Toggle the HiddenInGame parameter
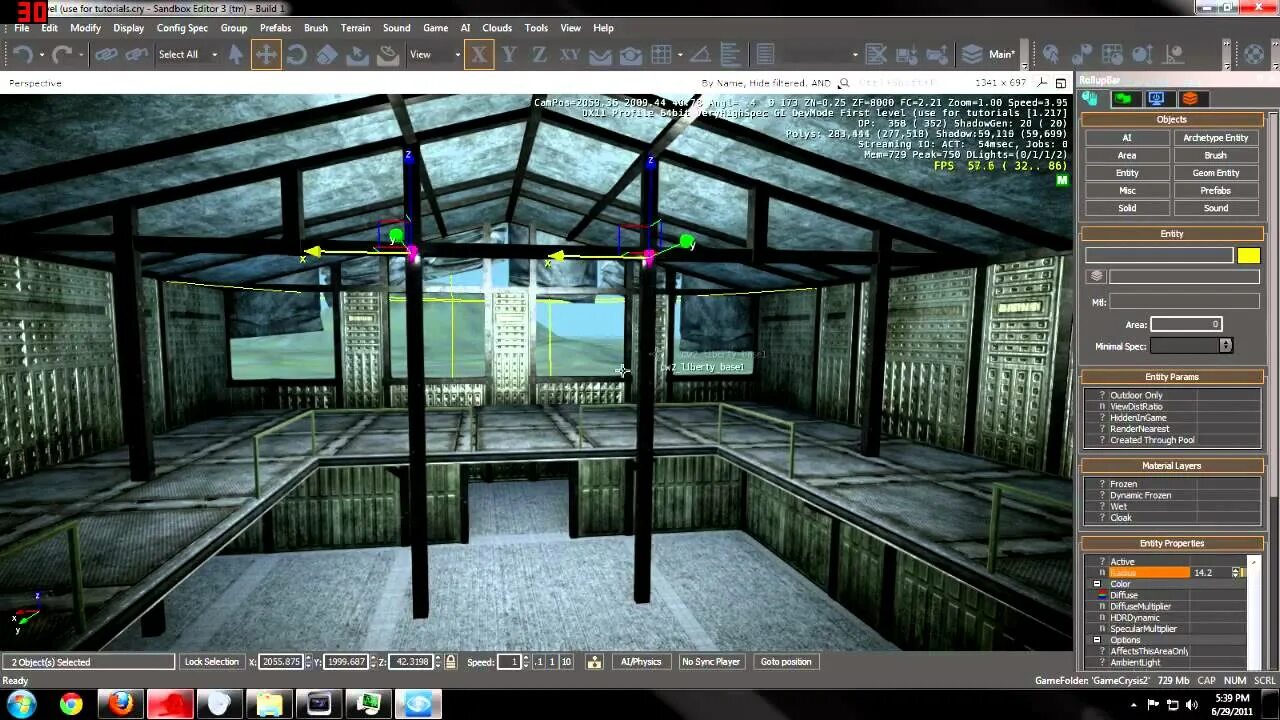The height and width of the screenshot is (720, 1280). [x=1138, y=417]
